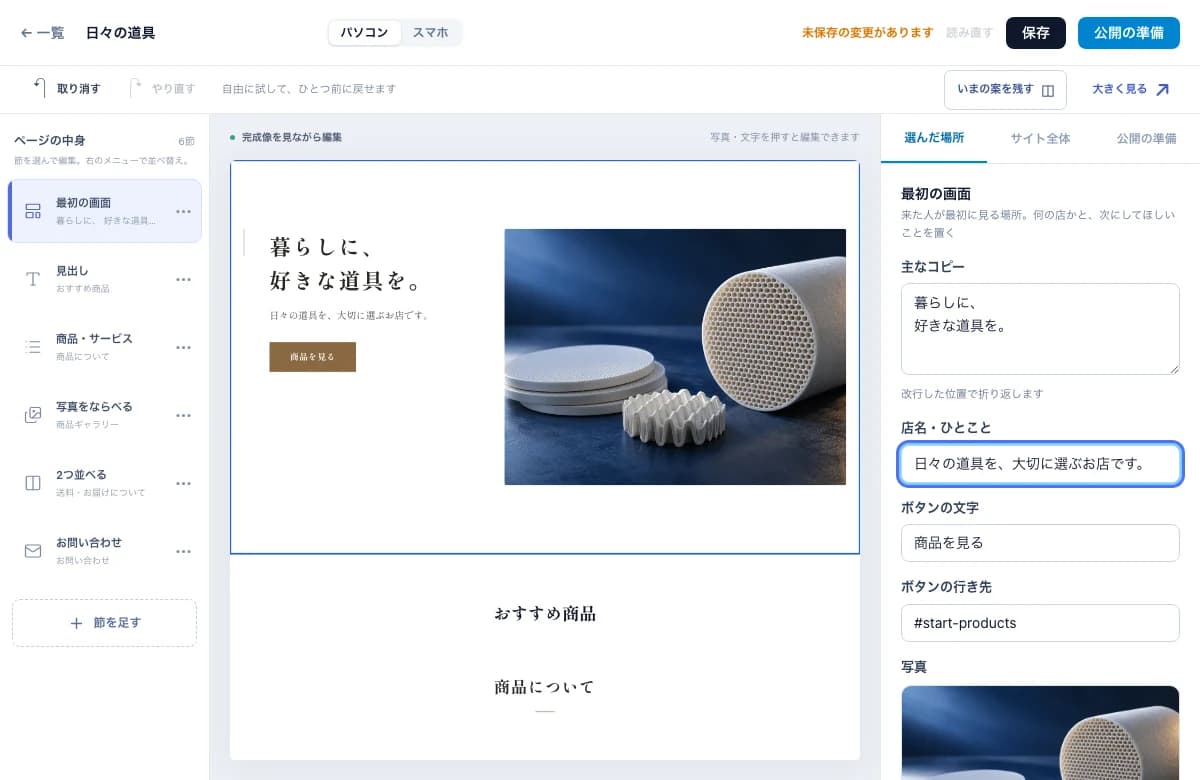This screenshot has height=780, width=1200.
Task: Click the 未保存の変更があります notice
Action: click(867, 33)
